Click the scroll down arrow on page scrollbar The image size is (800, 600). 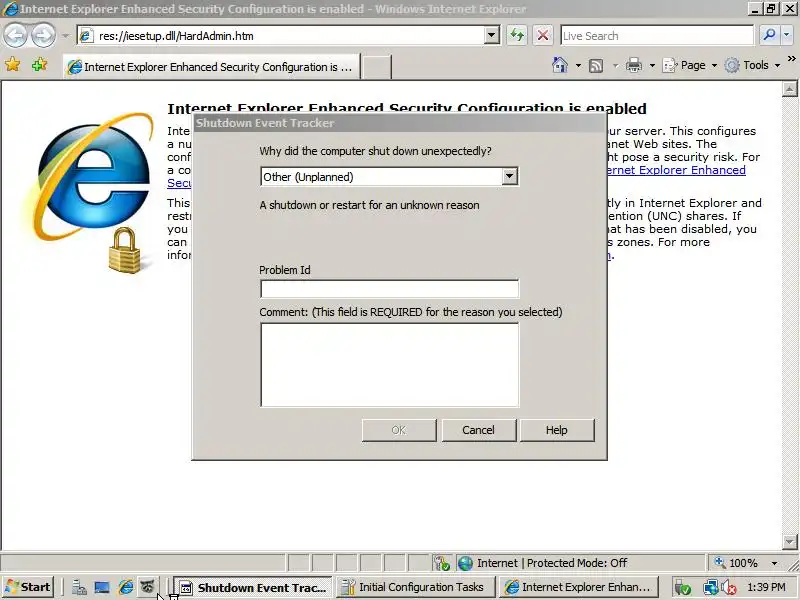(789, 542)
